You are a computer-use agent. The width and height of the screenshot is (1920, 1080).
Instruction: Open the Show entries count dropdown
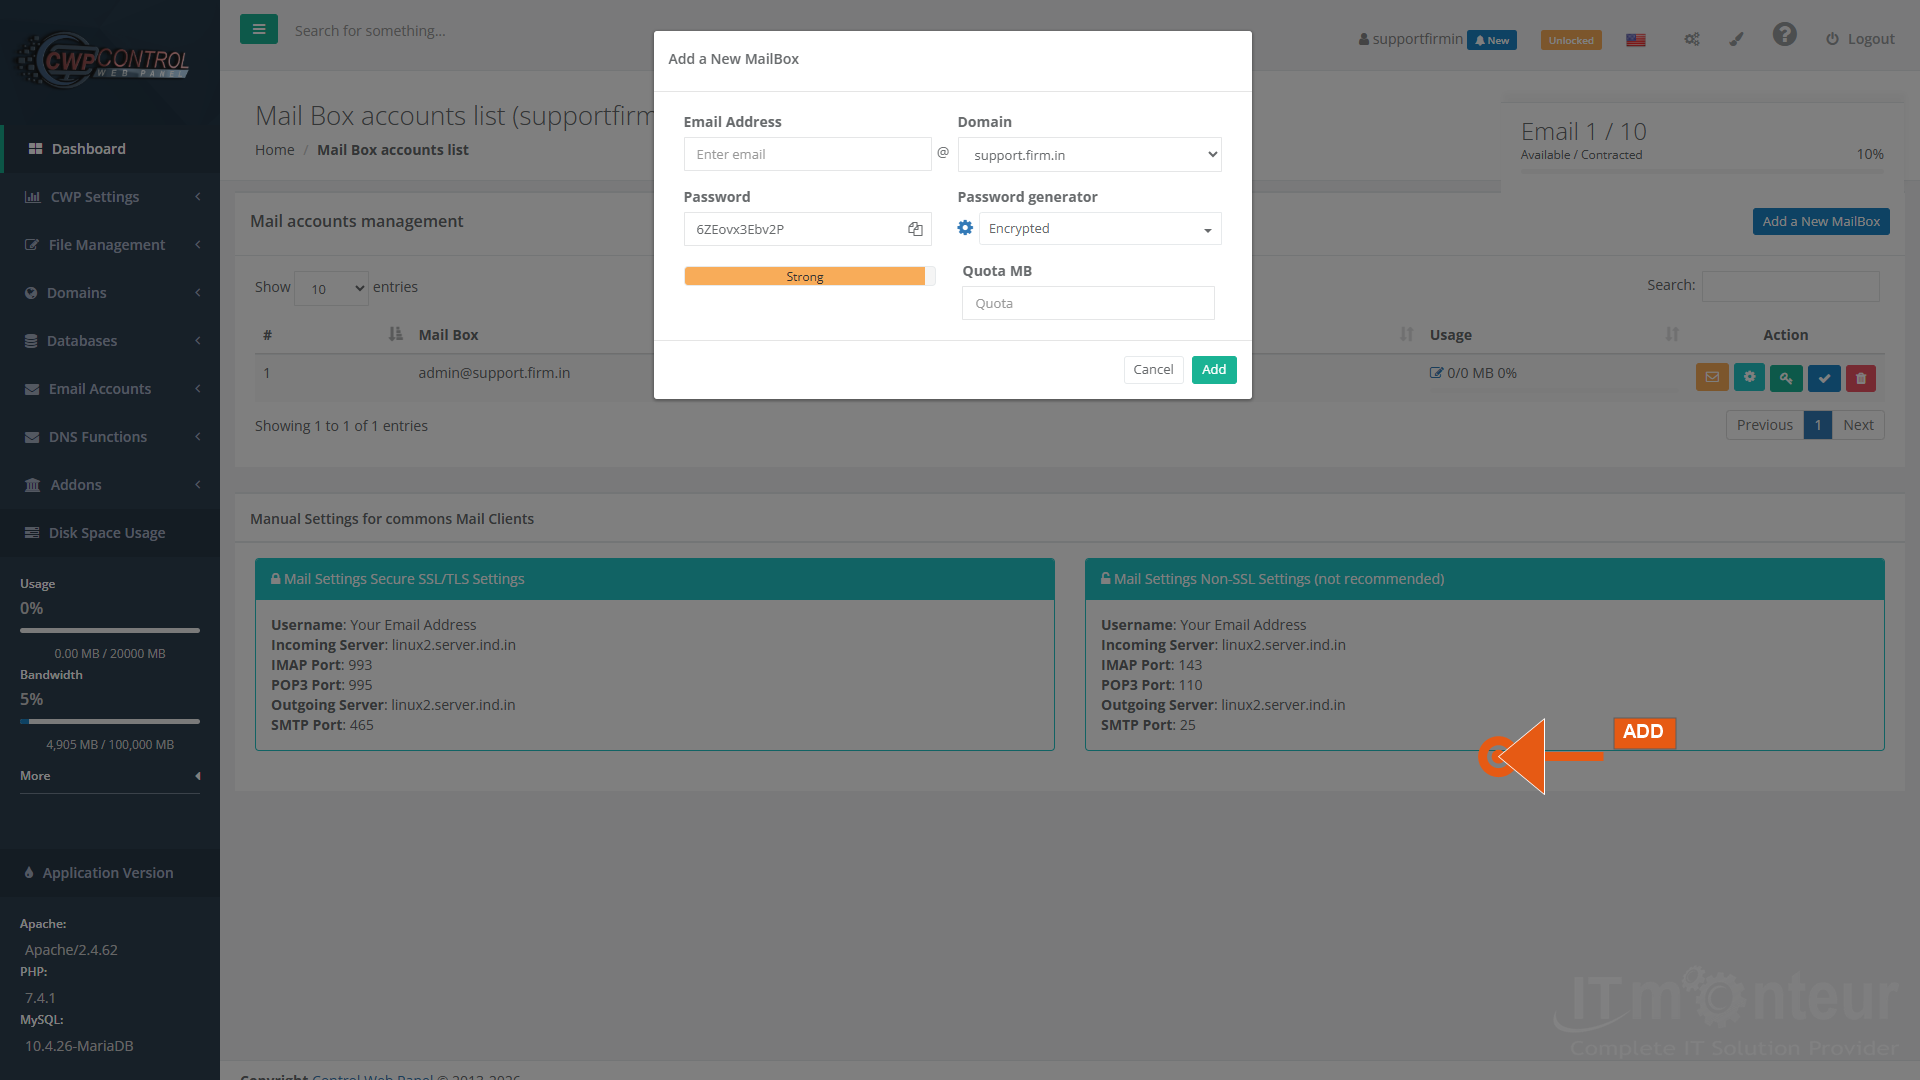click(332, 288)
